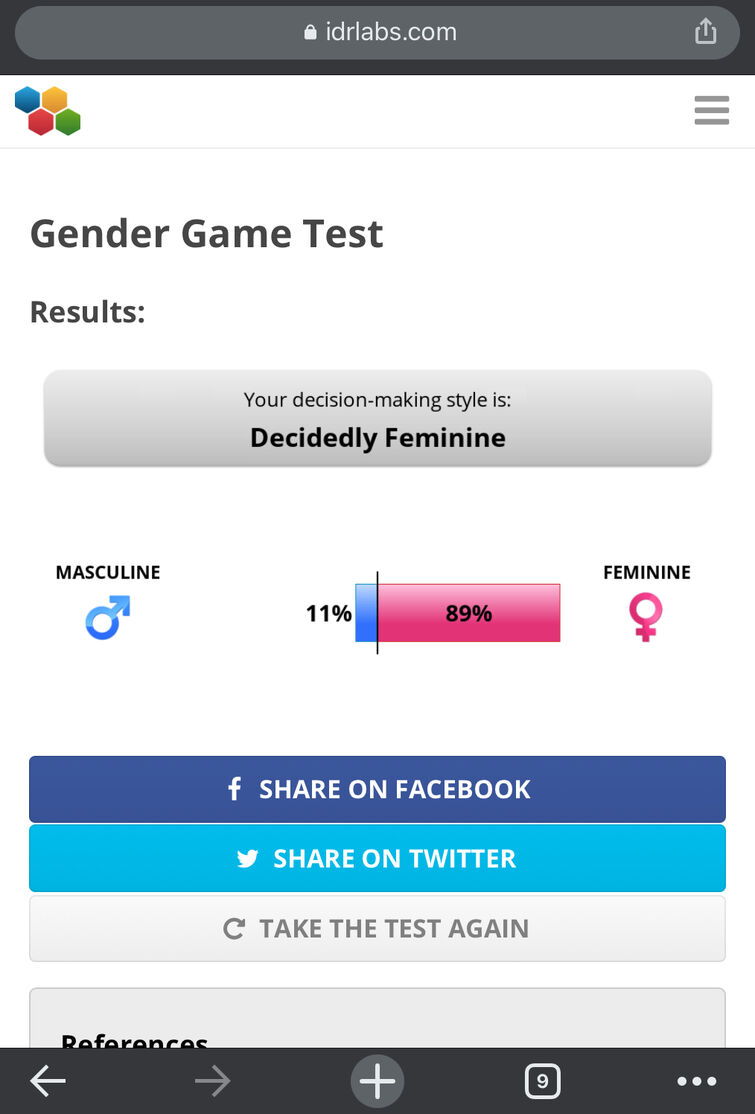Open the three-dots browser menu
755x1114 pixels.
[696, 1080]
